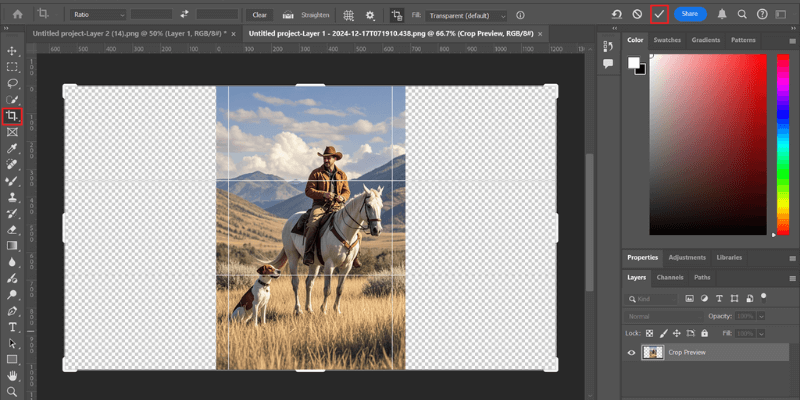Screen dimensions: 800x400
Task: Open the Swatches panel tab
Action: click(666, 40)
